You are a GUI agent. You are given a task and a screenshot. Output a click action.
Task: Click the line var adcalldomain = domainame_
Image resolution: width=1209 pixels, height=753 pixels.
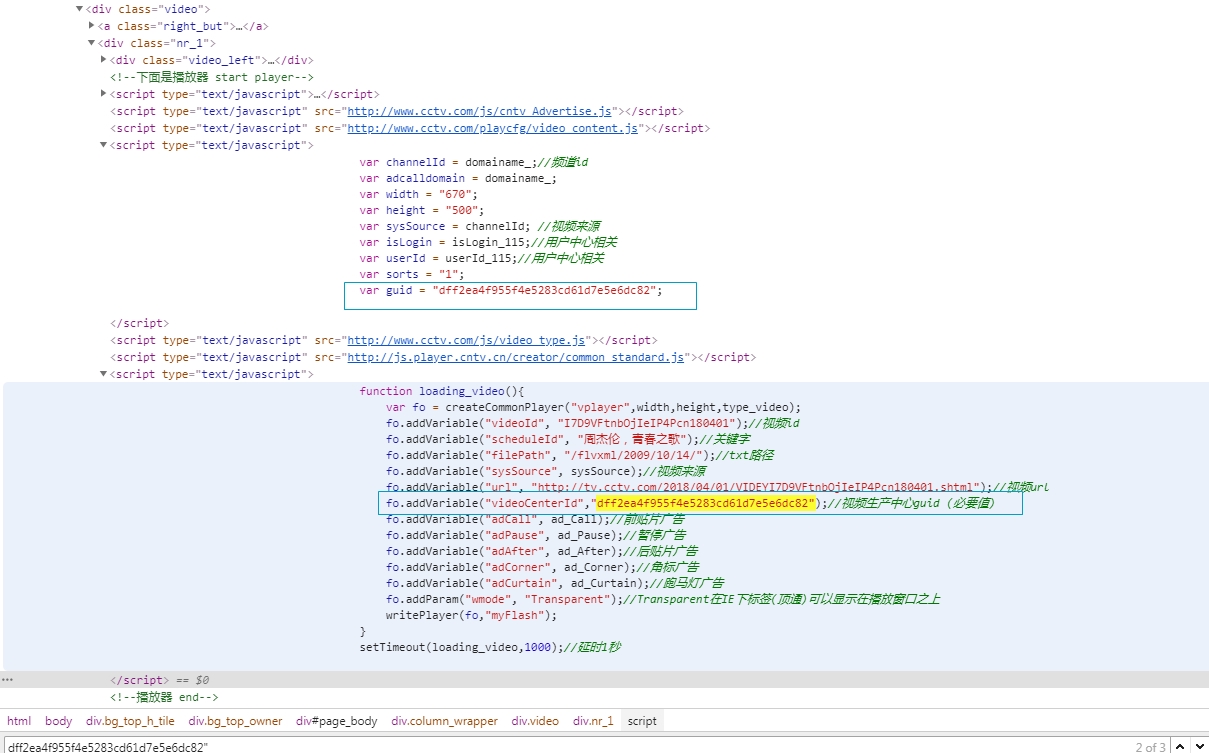458,178
